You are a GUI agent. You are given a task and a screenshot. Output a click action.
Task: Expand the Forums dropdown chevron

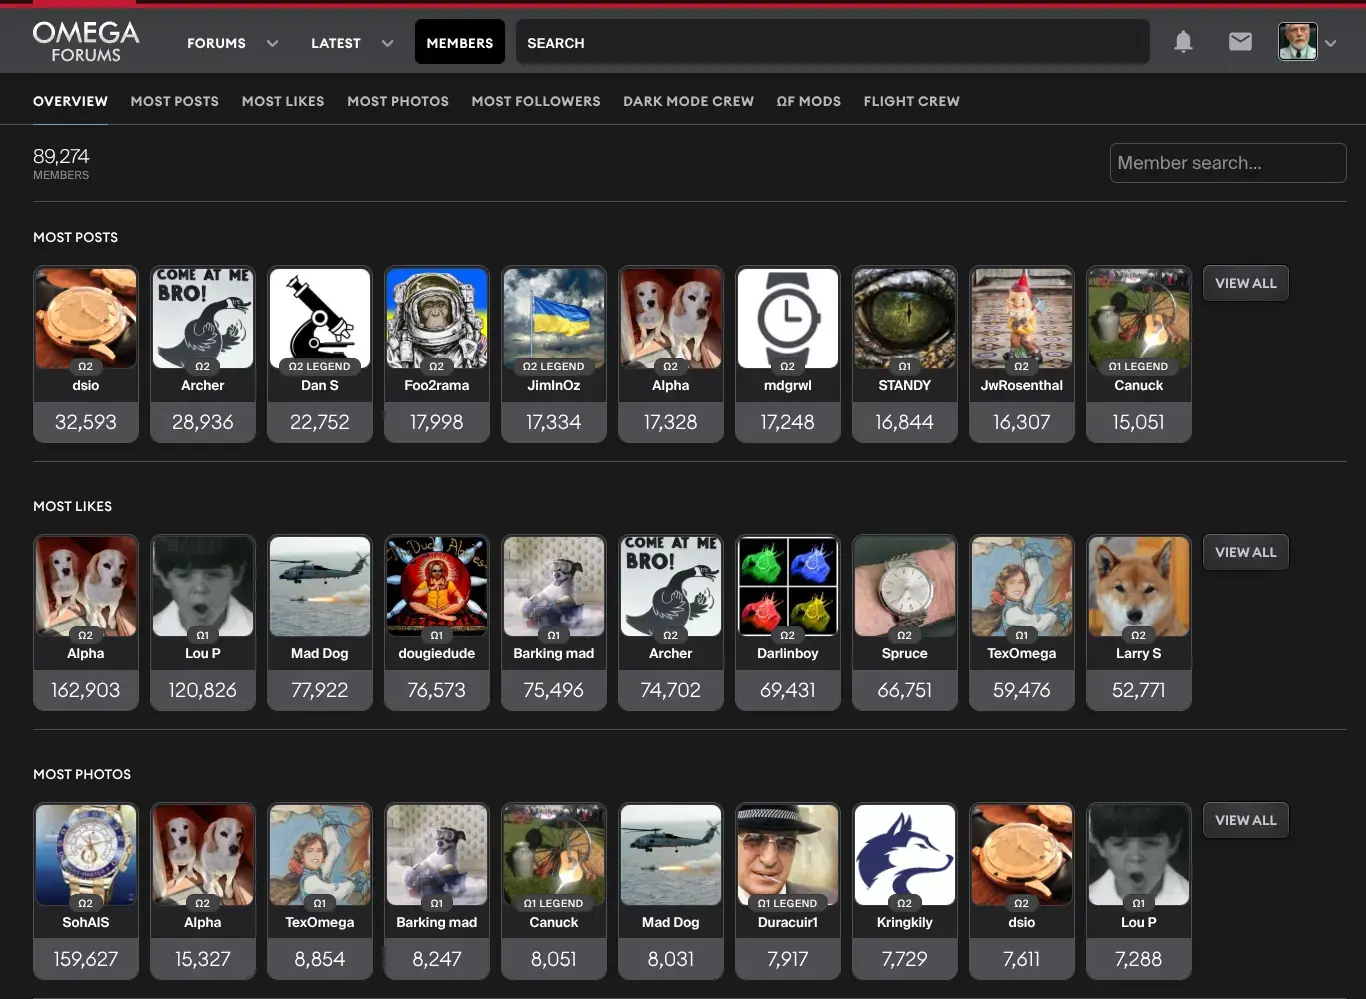click(272, 43)
